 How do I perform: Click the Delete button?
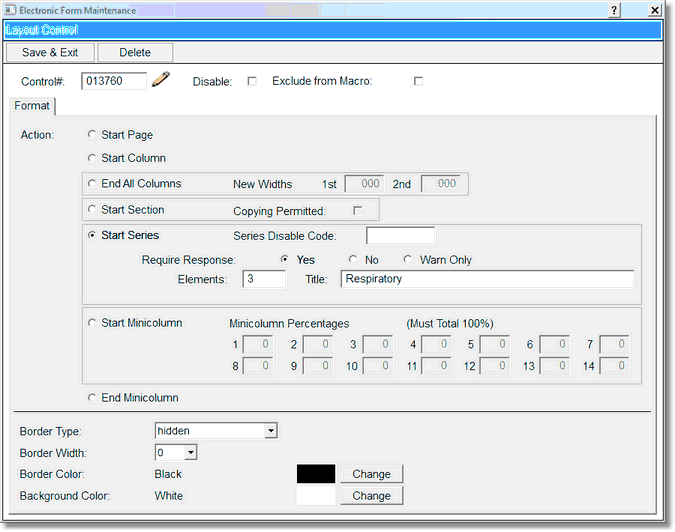tap(135, 53)
